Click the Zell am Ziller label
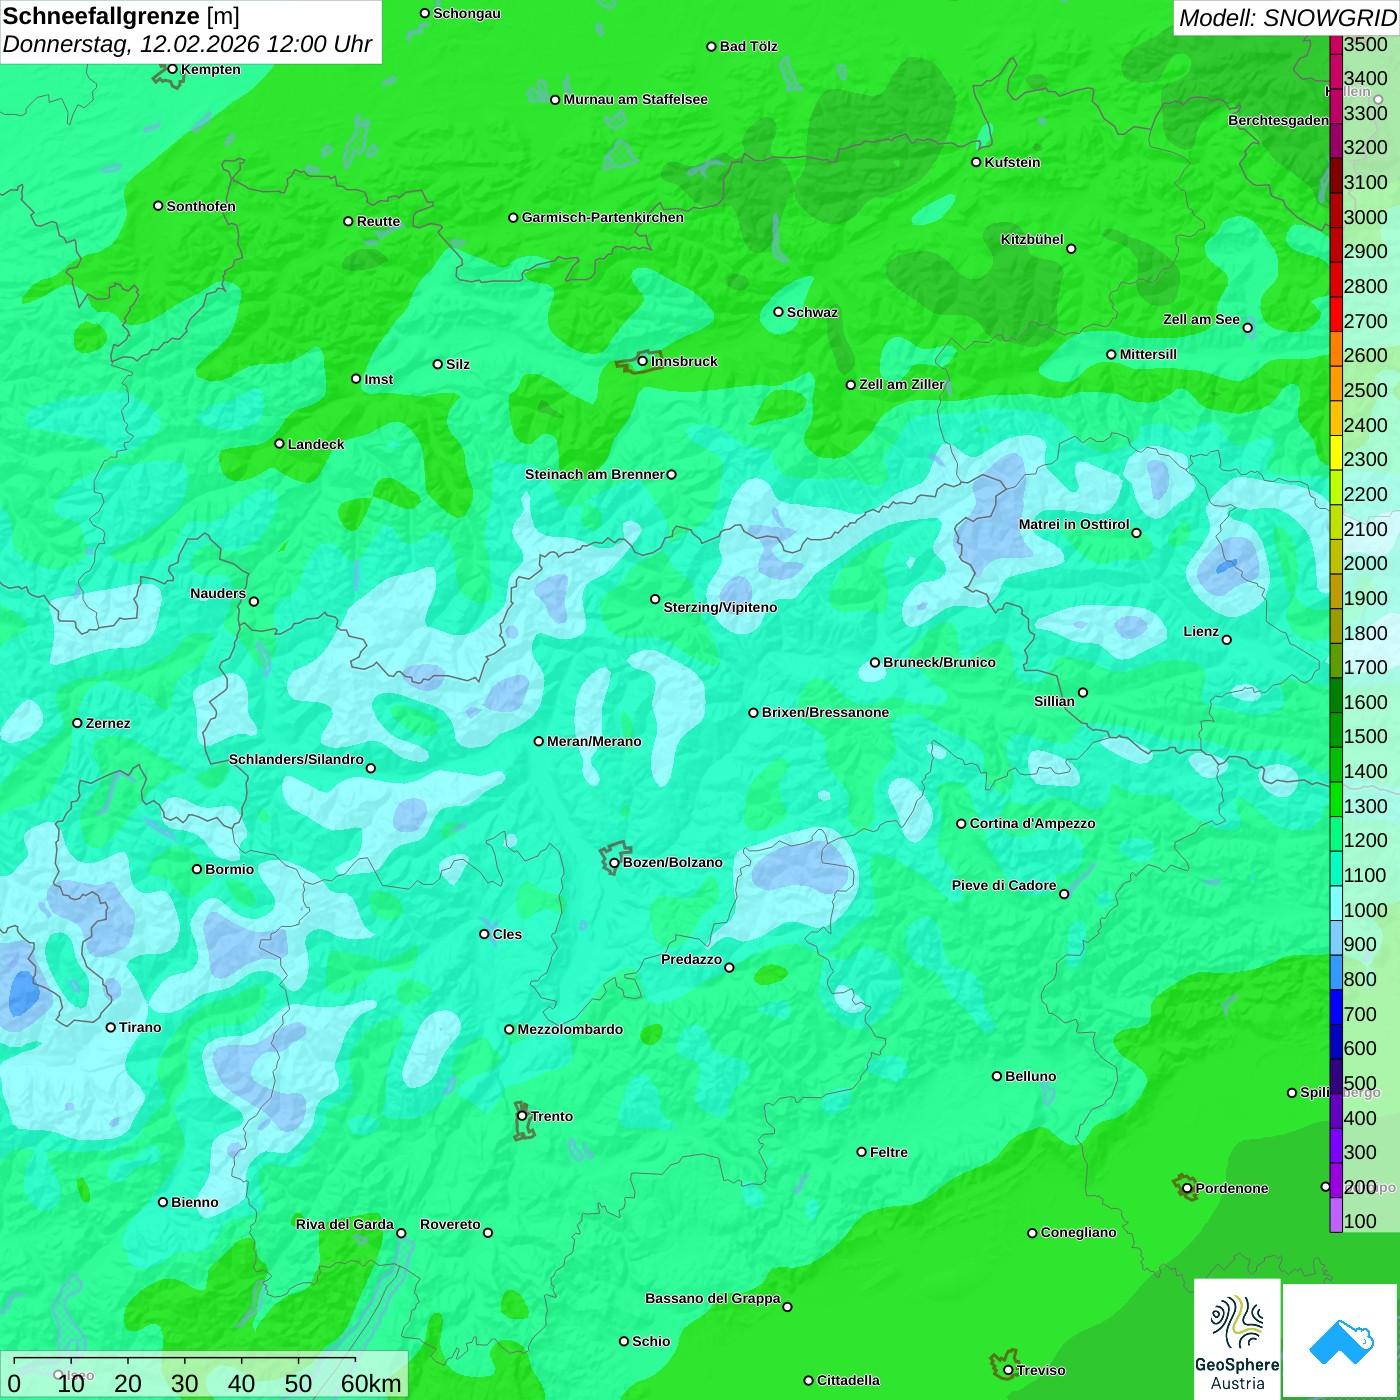The width and height of the screenshot is (1400, 1400). tap(902, 384)
